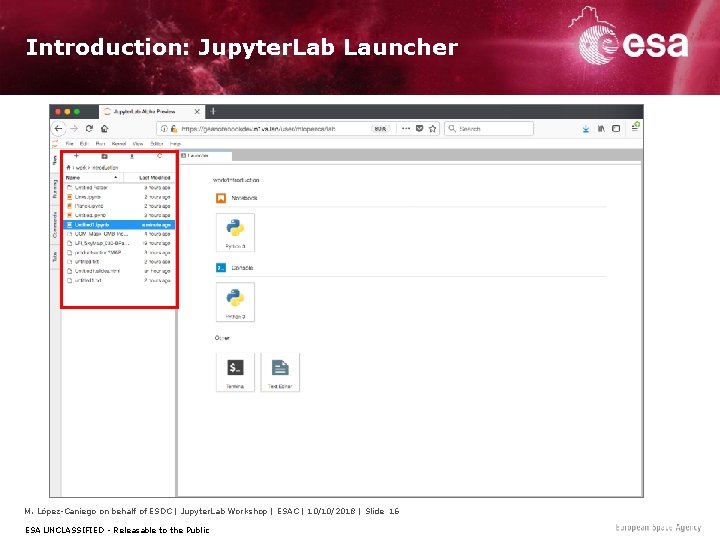Select the file starting with COM_Mask
This screenshot has width=720, height=540.
(x=119, y=234)
